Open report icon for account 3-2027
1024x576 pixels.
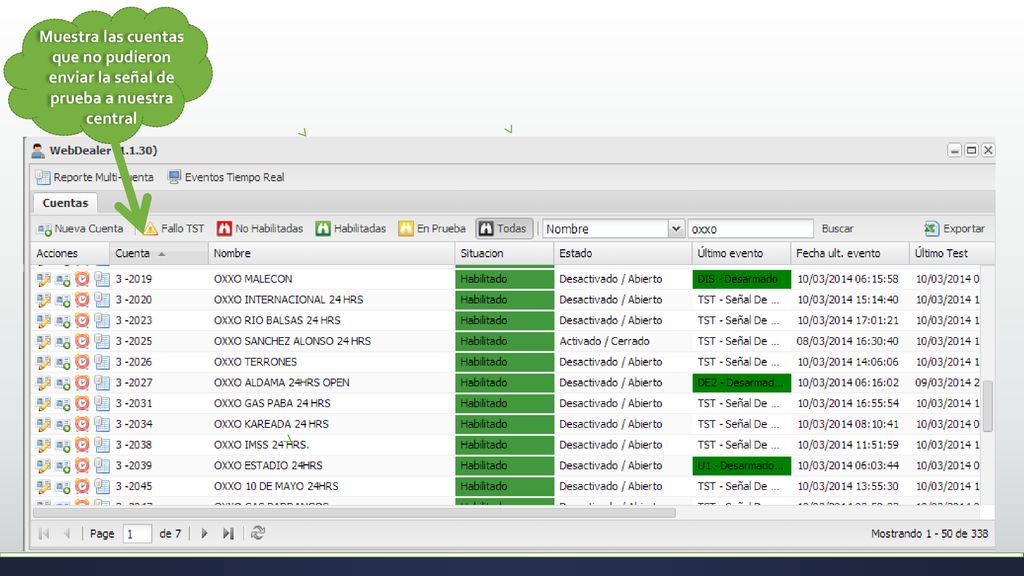[x=102, y=383]
